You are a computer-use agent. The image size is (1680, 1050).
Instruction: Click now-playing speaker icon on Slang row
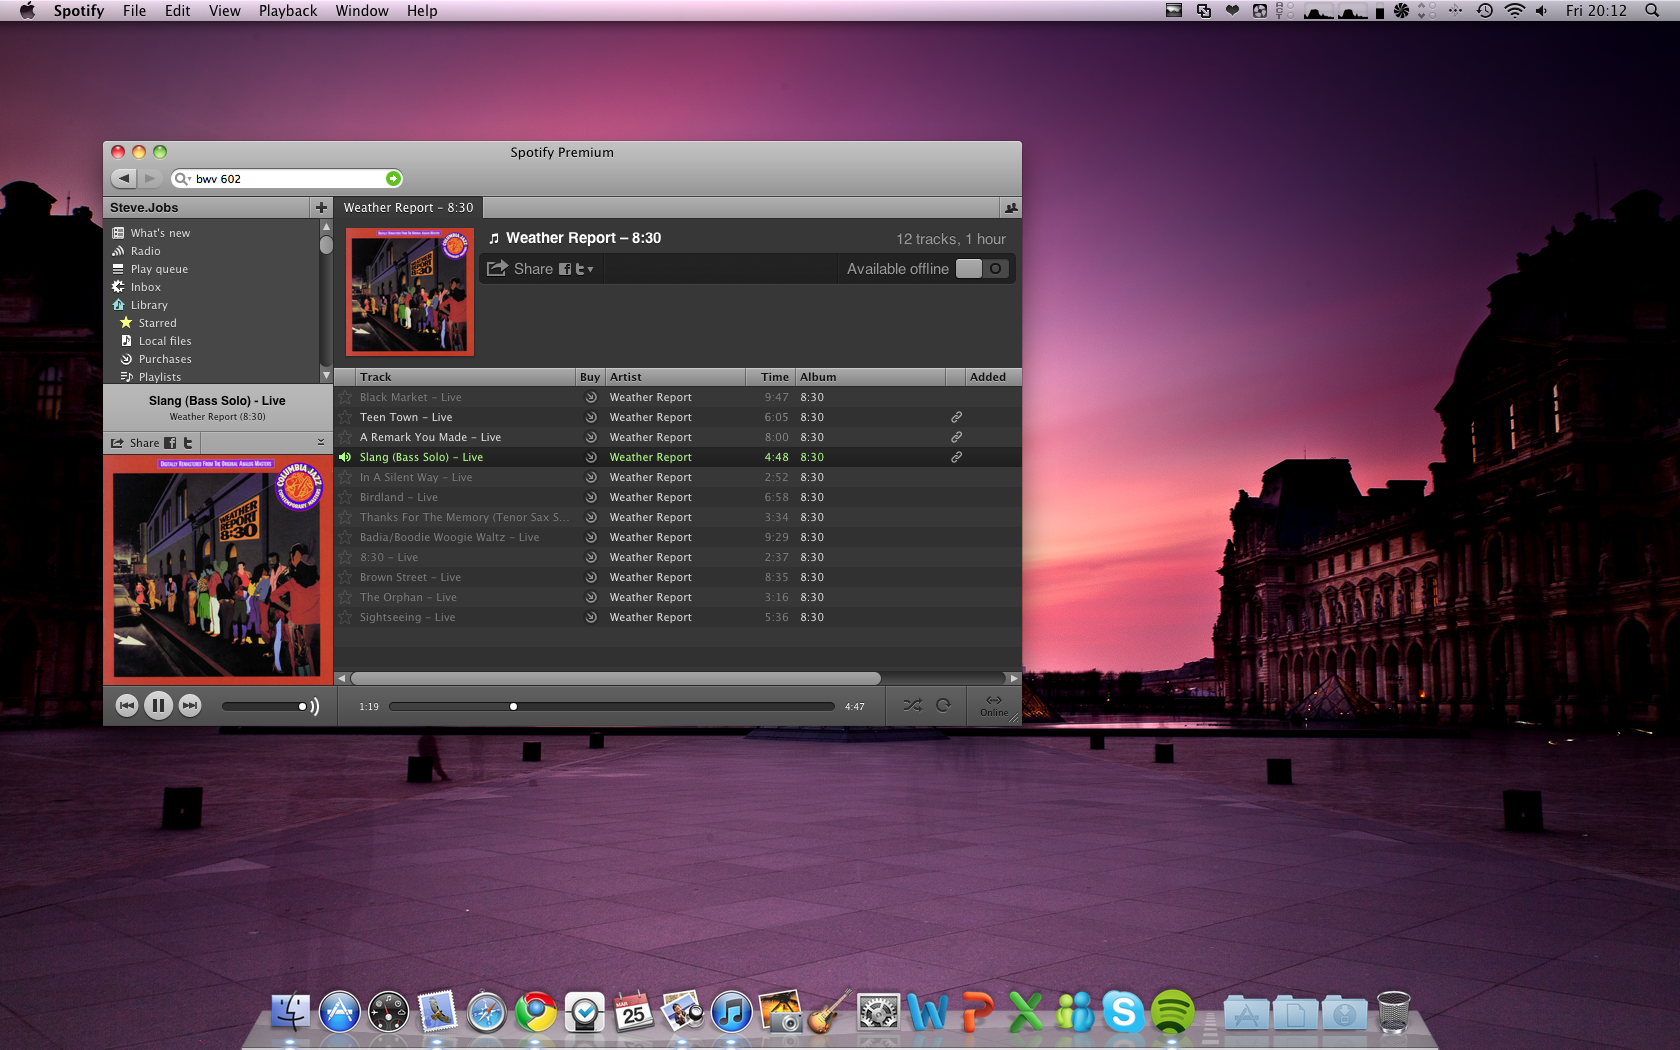(345, 457)
